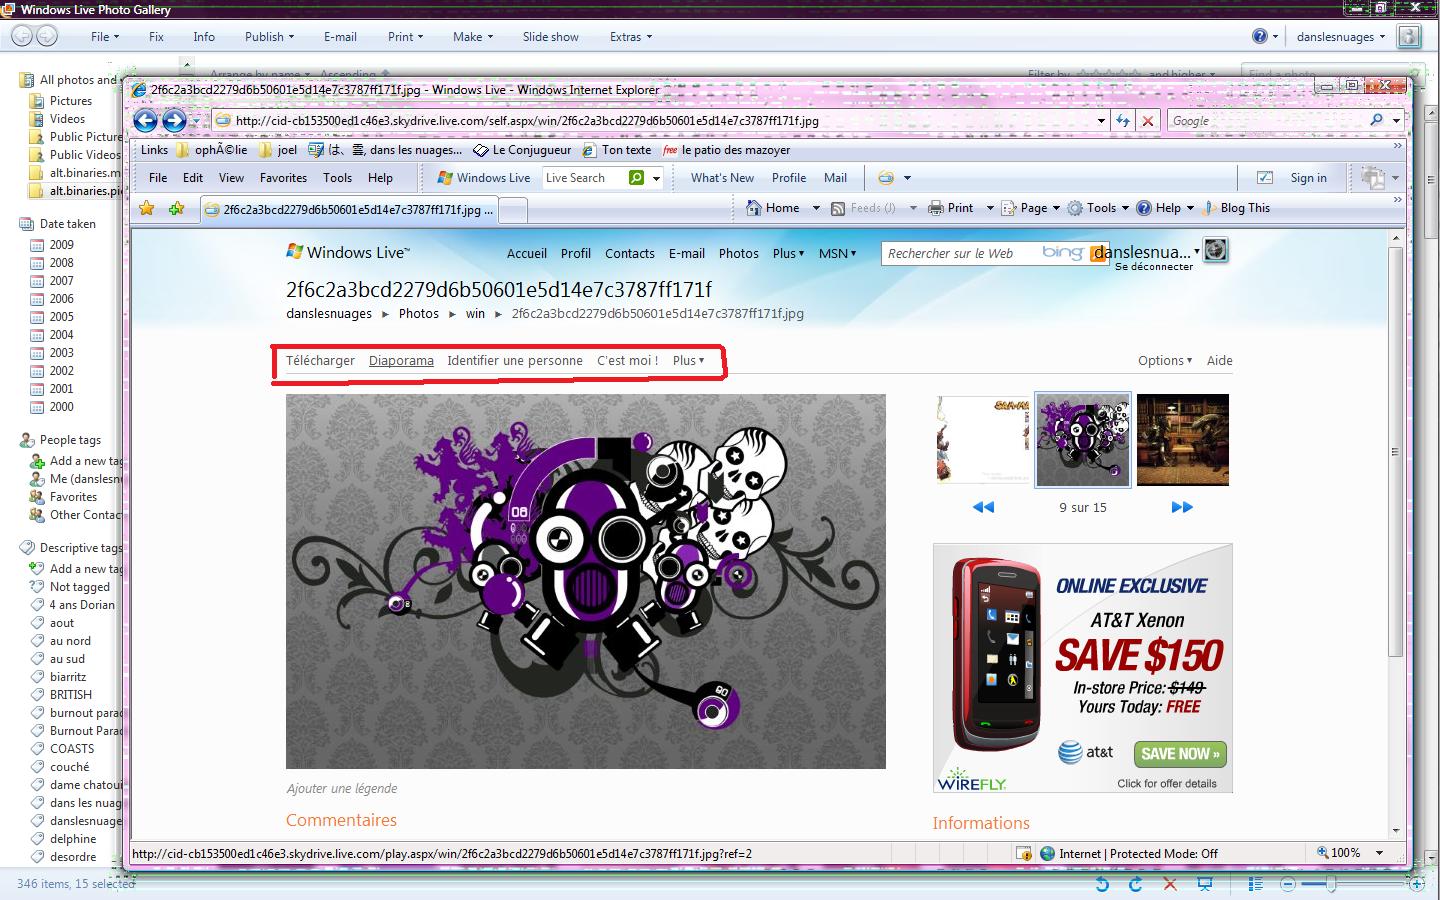Click the Fix button in Photo Gallery
This screenshot has height=900, width=1440.
(x=156, y=37)
